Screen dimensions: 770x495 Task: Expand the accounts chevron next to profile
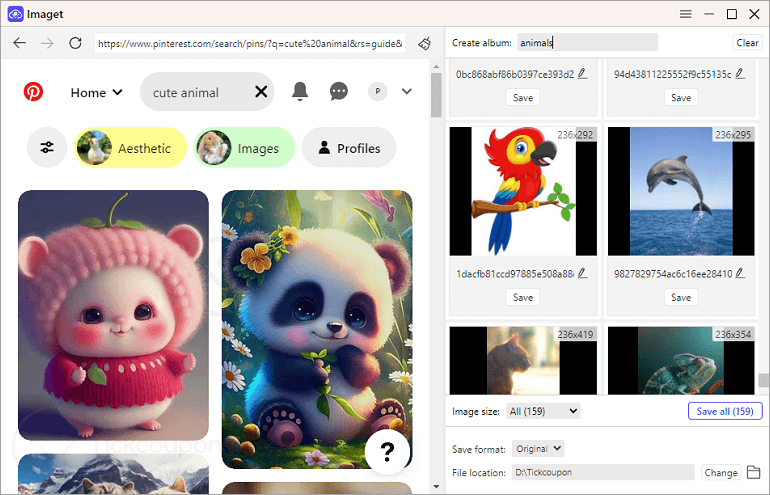407,91
